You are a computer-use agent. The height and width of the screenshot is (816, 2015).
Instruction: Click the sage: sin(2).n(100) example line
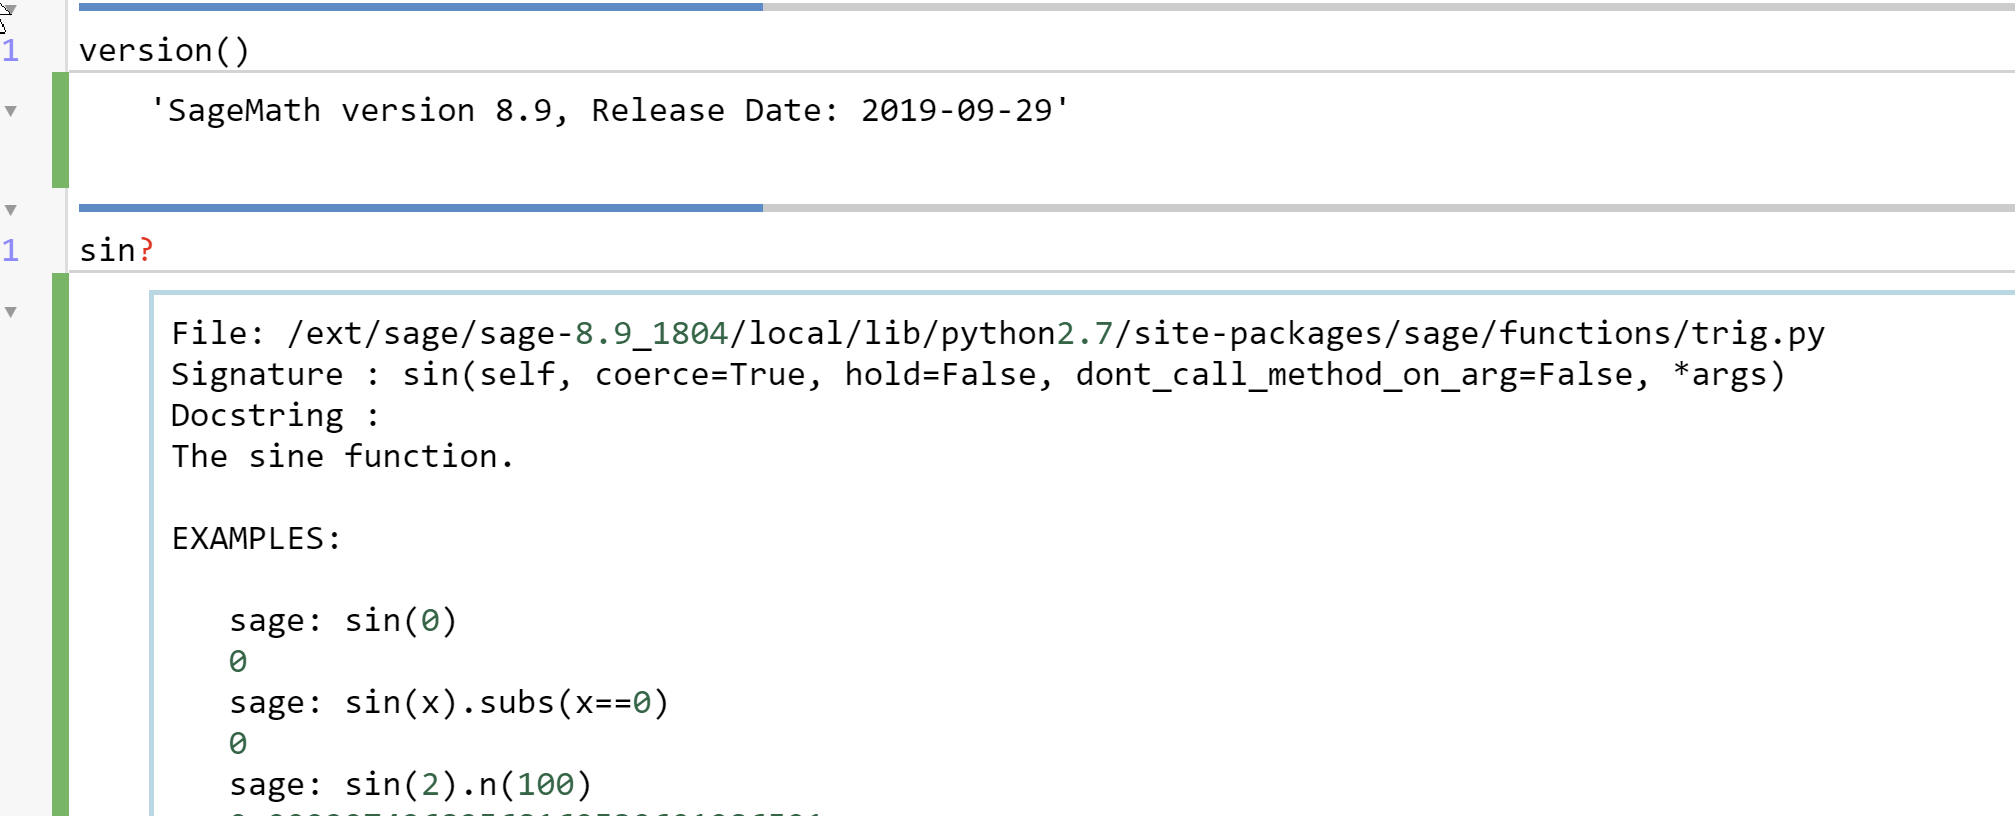(x=410, y=785)
